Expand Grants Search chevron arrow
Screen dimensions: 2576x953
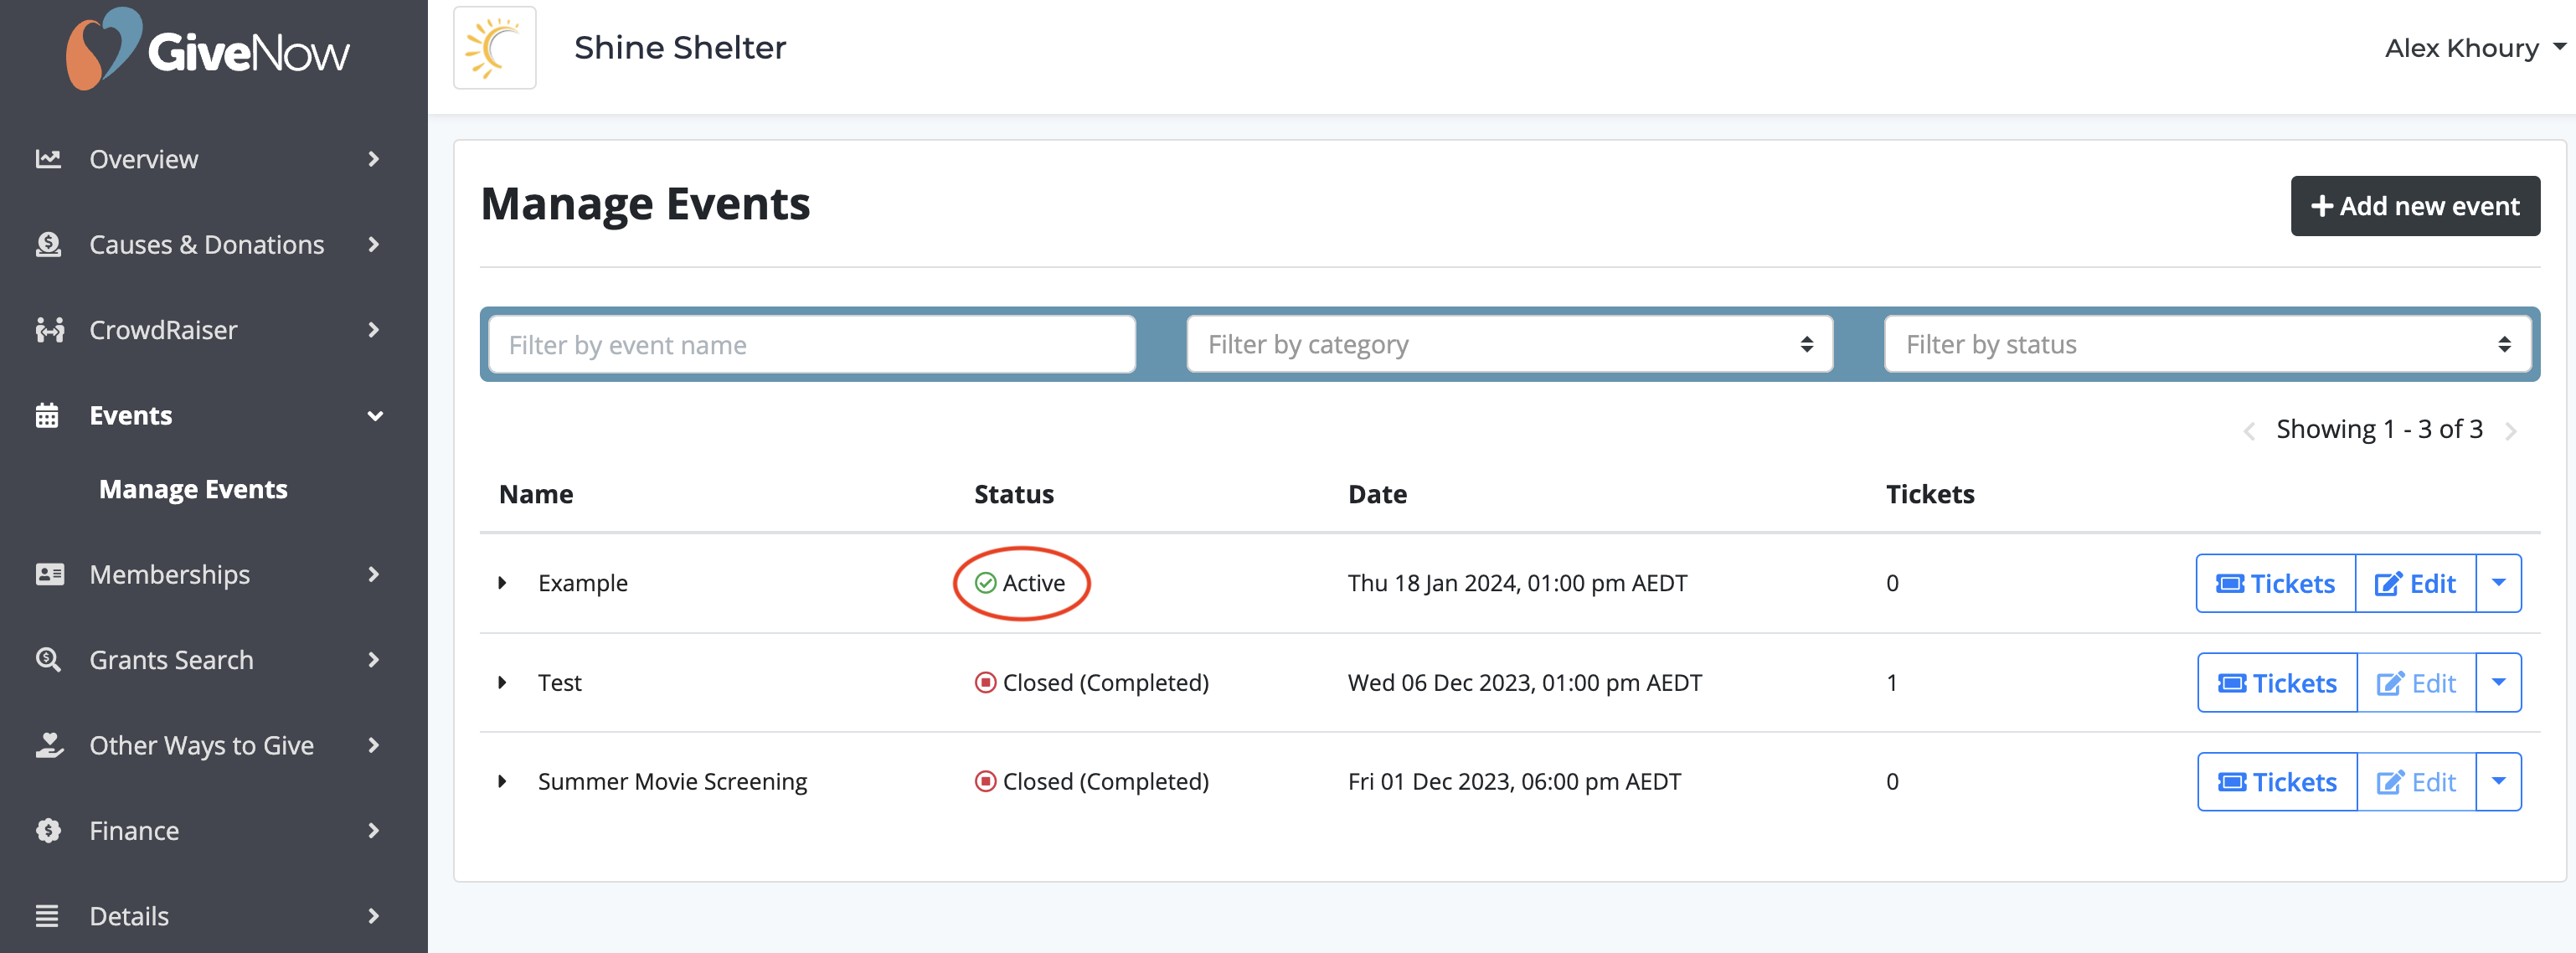(x=374, y=660)
